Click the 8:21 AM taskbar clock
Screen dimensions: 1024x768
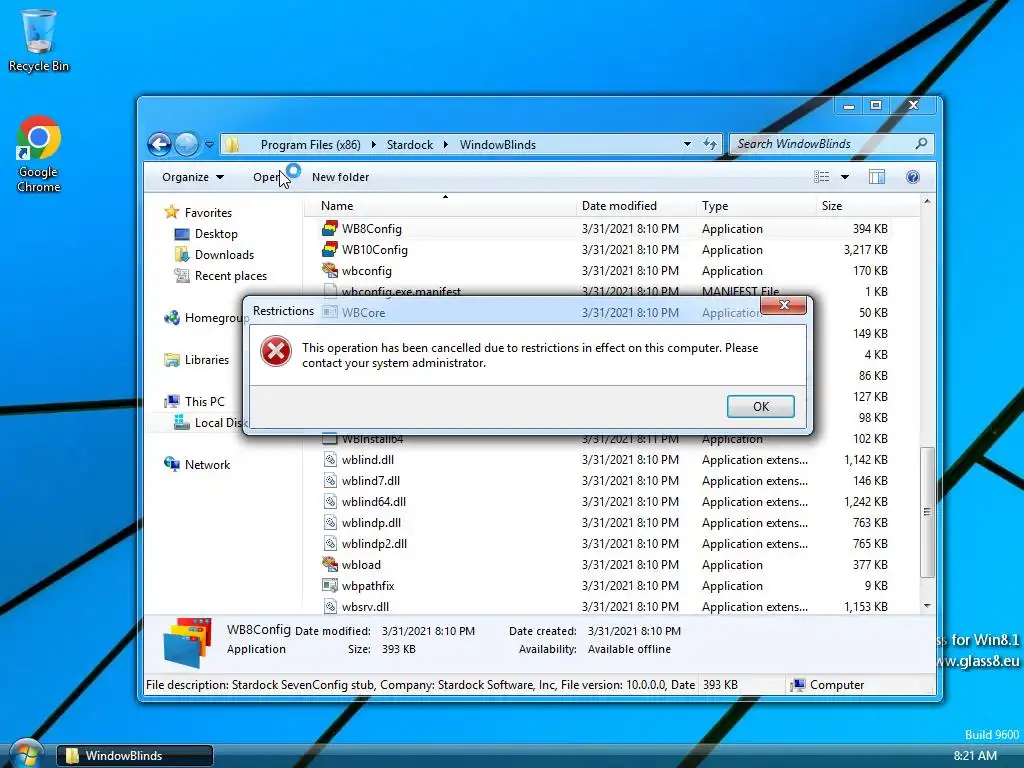tap(975, 756)
